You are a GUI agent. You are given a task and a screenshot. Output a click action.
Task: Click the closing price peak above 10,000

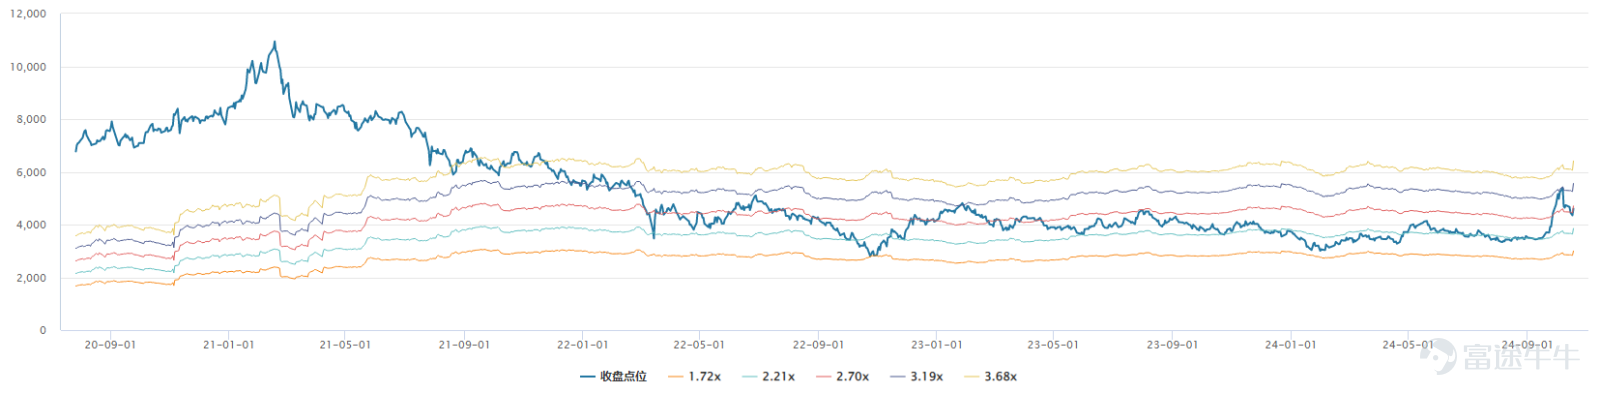coord(275,43)
